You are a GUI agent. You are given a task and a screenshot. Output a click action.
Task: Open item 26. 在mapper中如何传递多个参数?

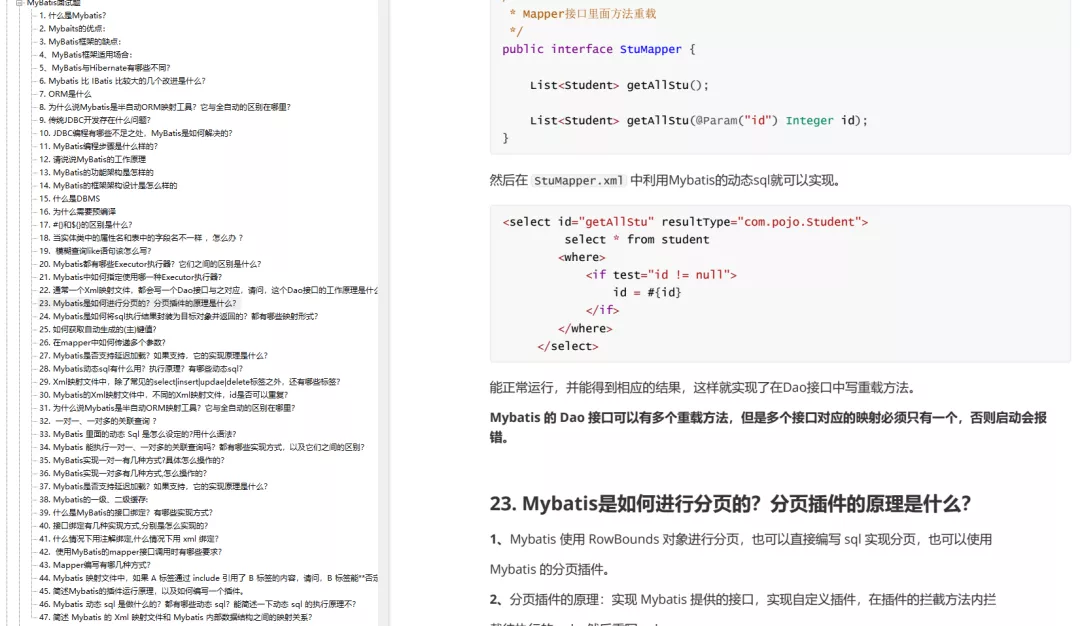pos(102,342)
